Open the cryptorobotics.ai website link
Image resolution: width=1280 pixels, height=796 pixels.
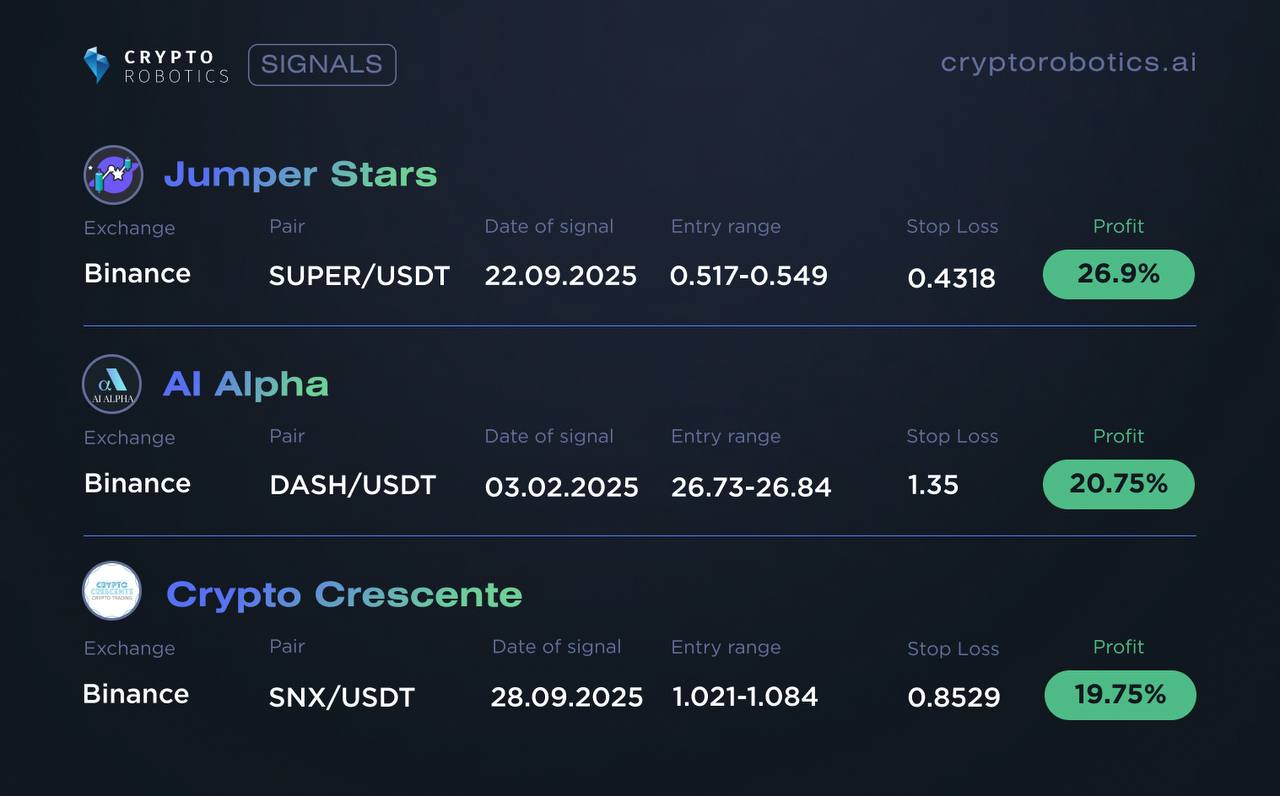(x=1068, y=63)
